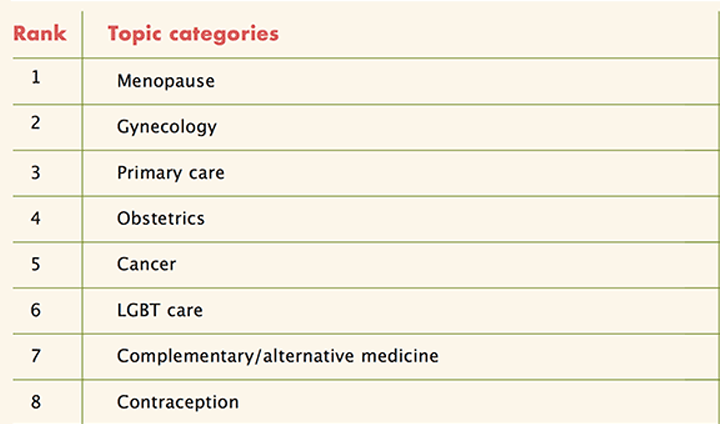Click the Rank column header

pos(39,34)
